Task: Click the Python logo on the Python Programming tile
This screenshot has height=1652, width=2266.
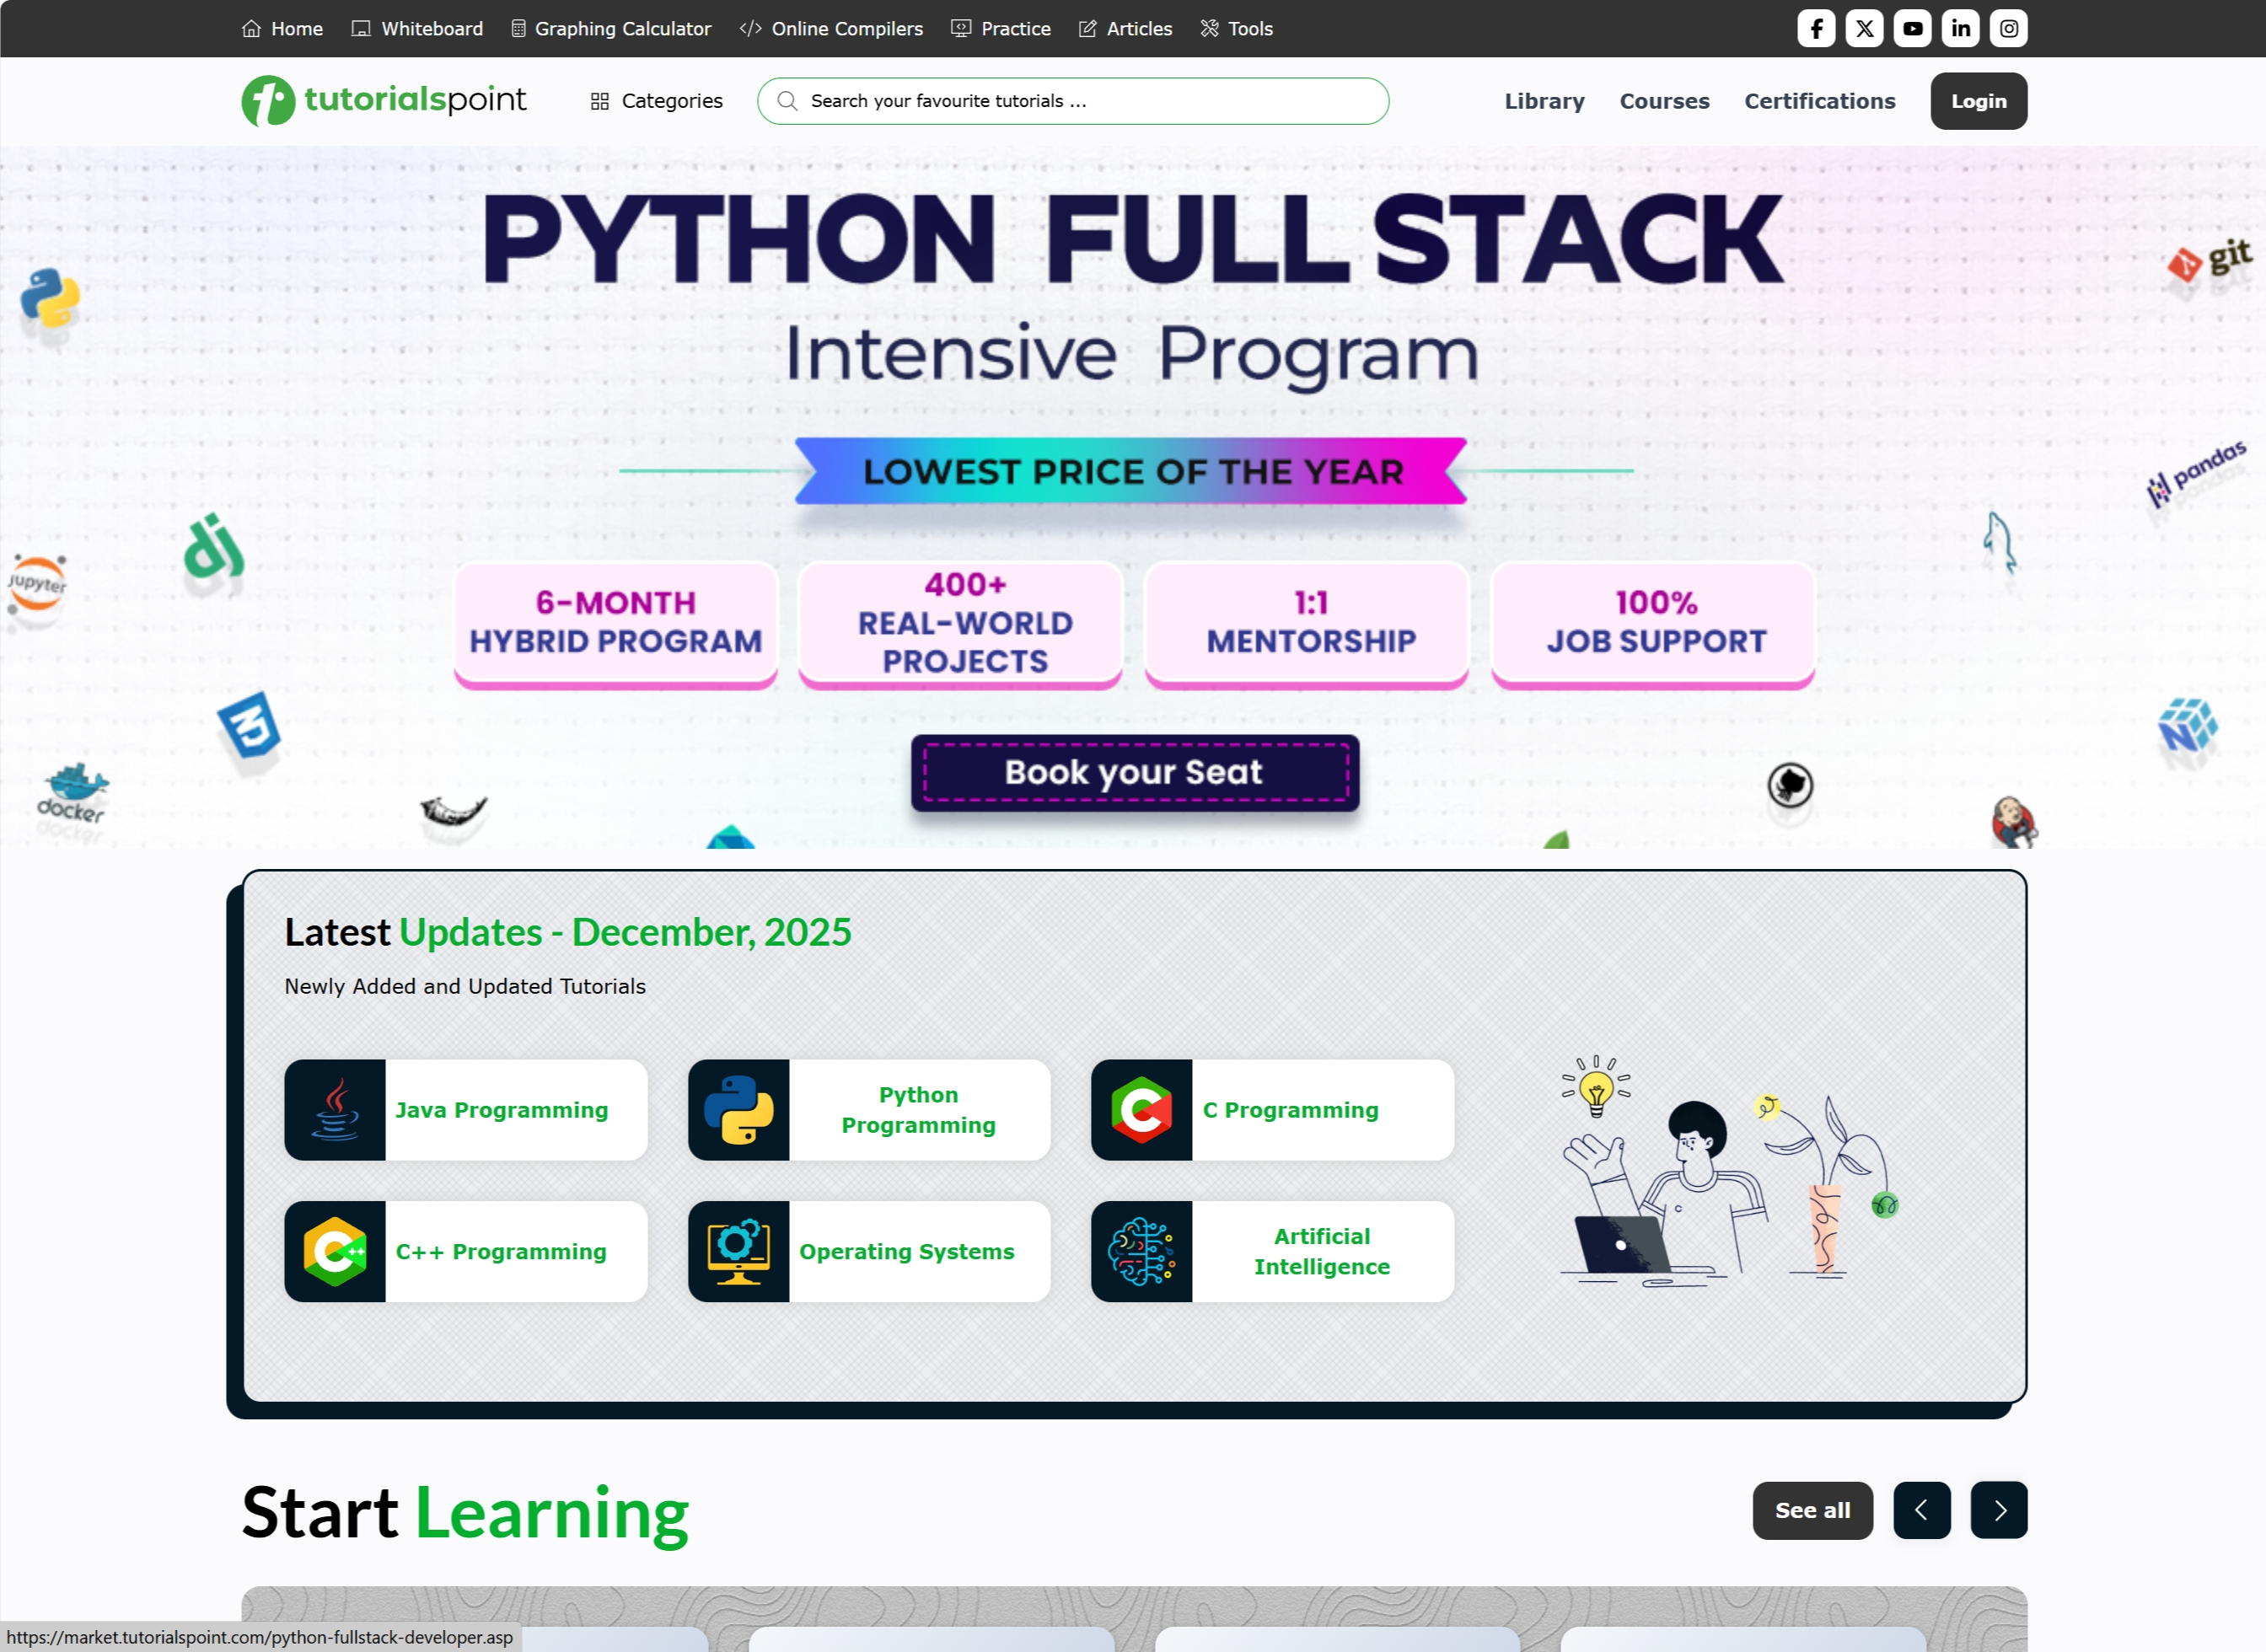Action: point(739,1110)
